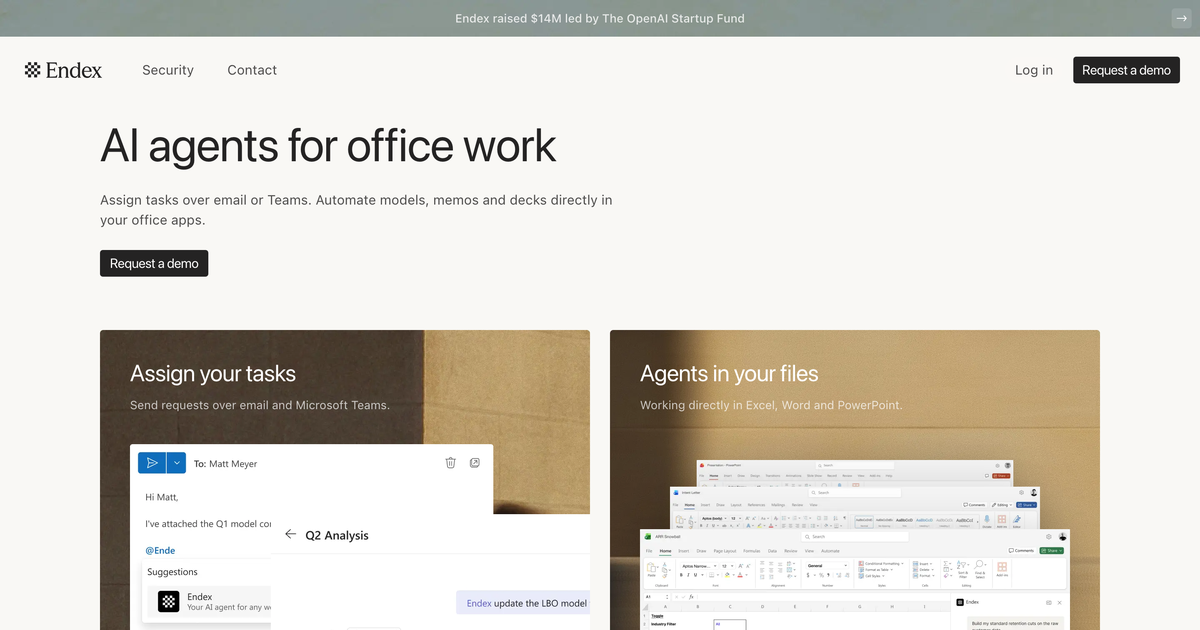Click the arrow icon in the announcement banner
Viewport: 1200px width, 630px height.
click(x=1181, y=18)
